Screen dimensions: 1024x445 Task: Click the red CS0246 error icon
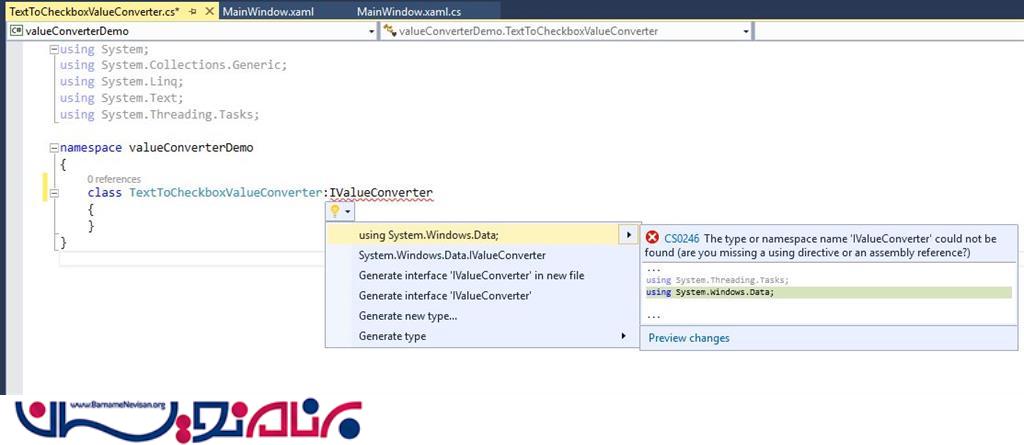[652, 238]
